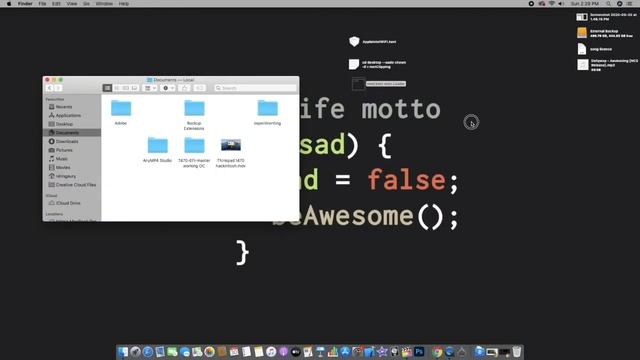
Task: Open the View menu
Action: (x=71, y=4)
